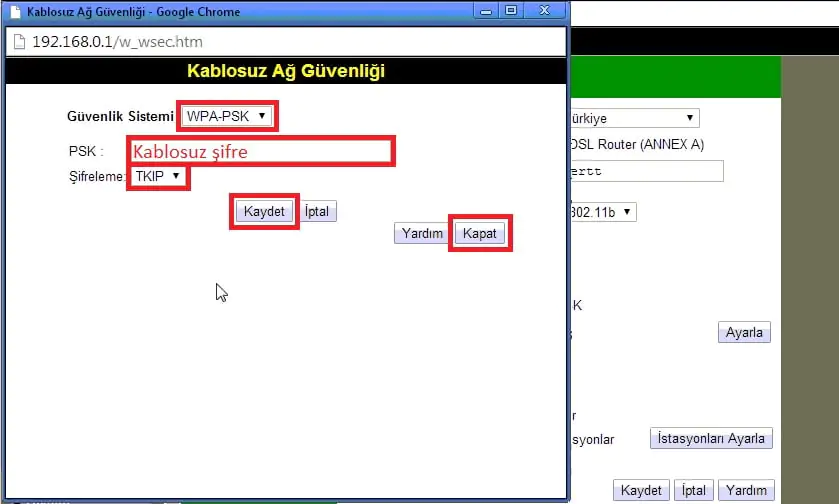Click İptal at bottom of background page
This screenshot has width=839, height=504.
click(x=693, y=490)
